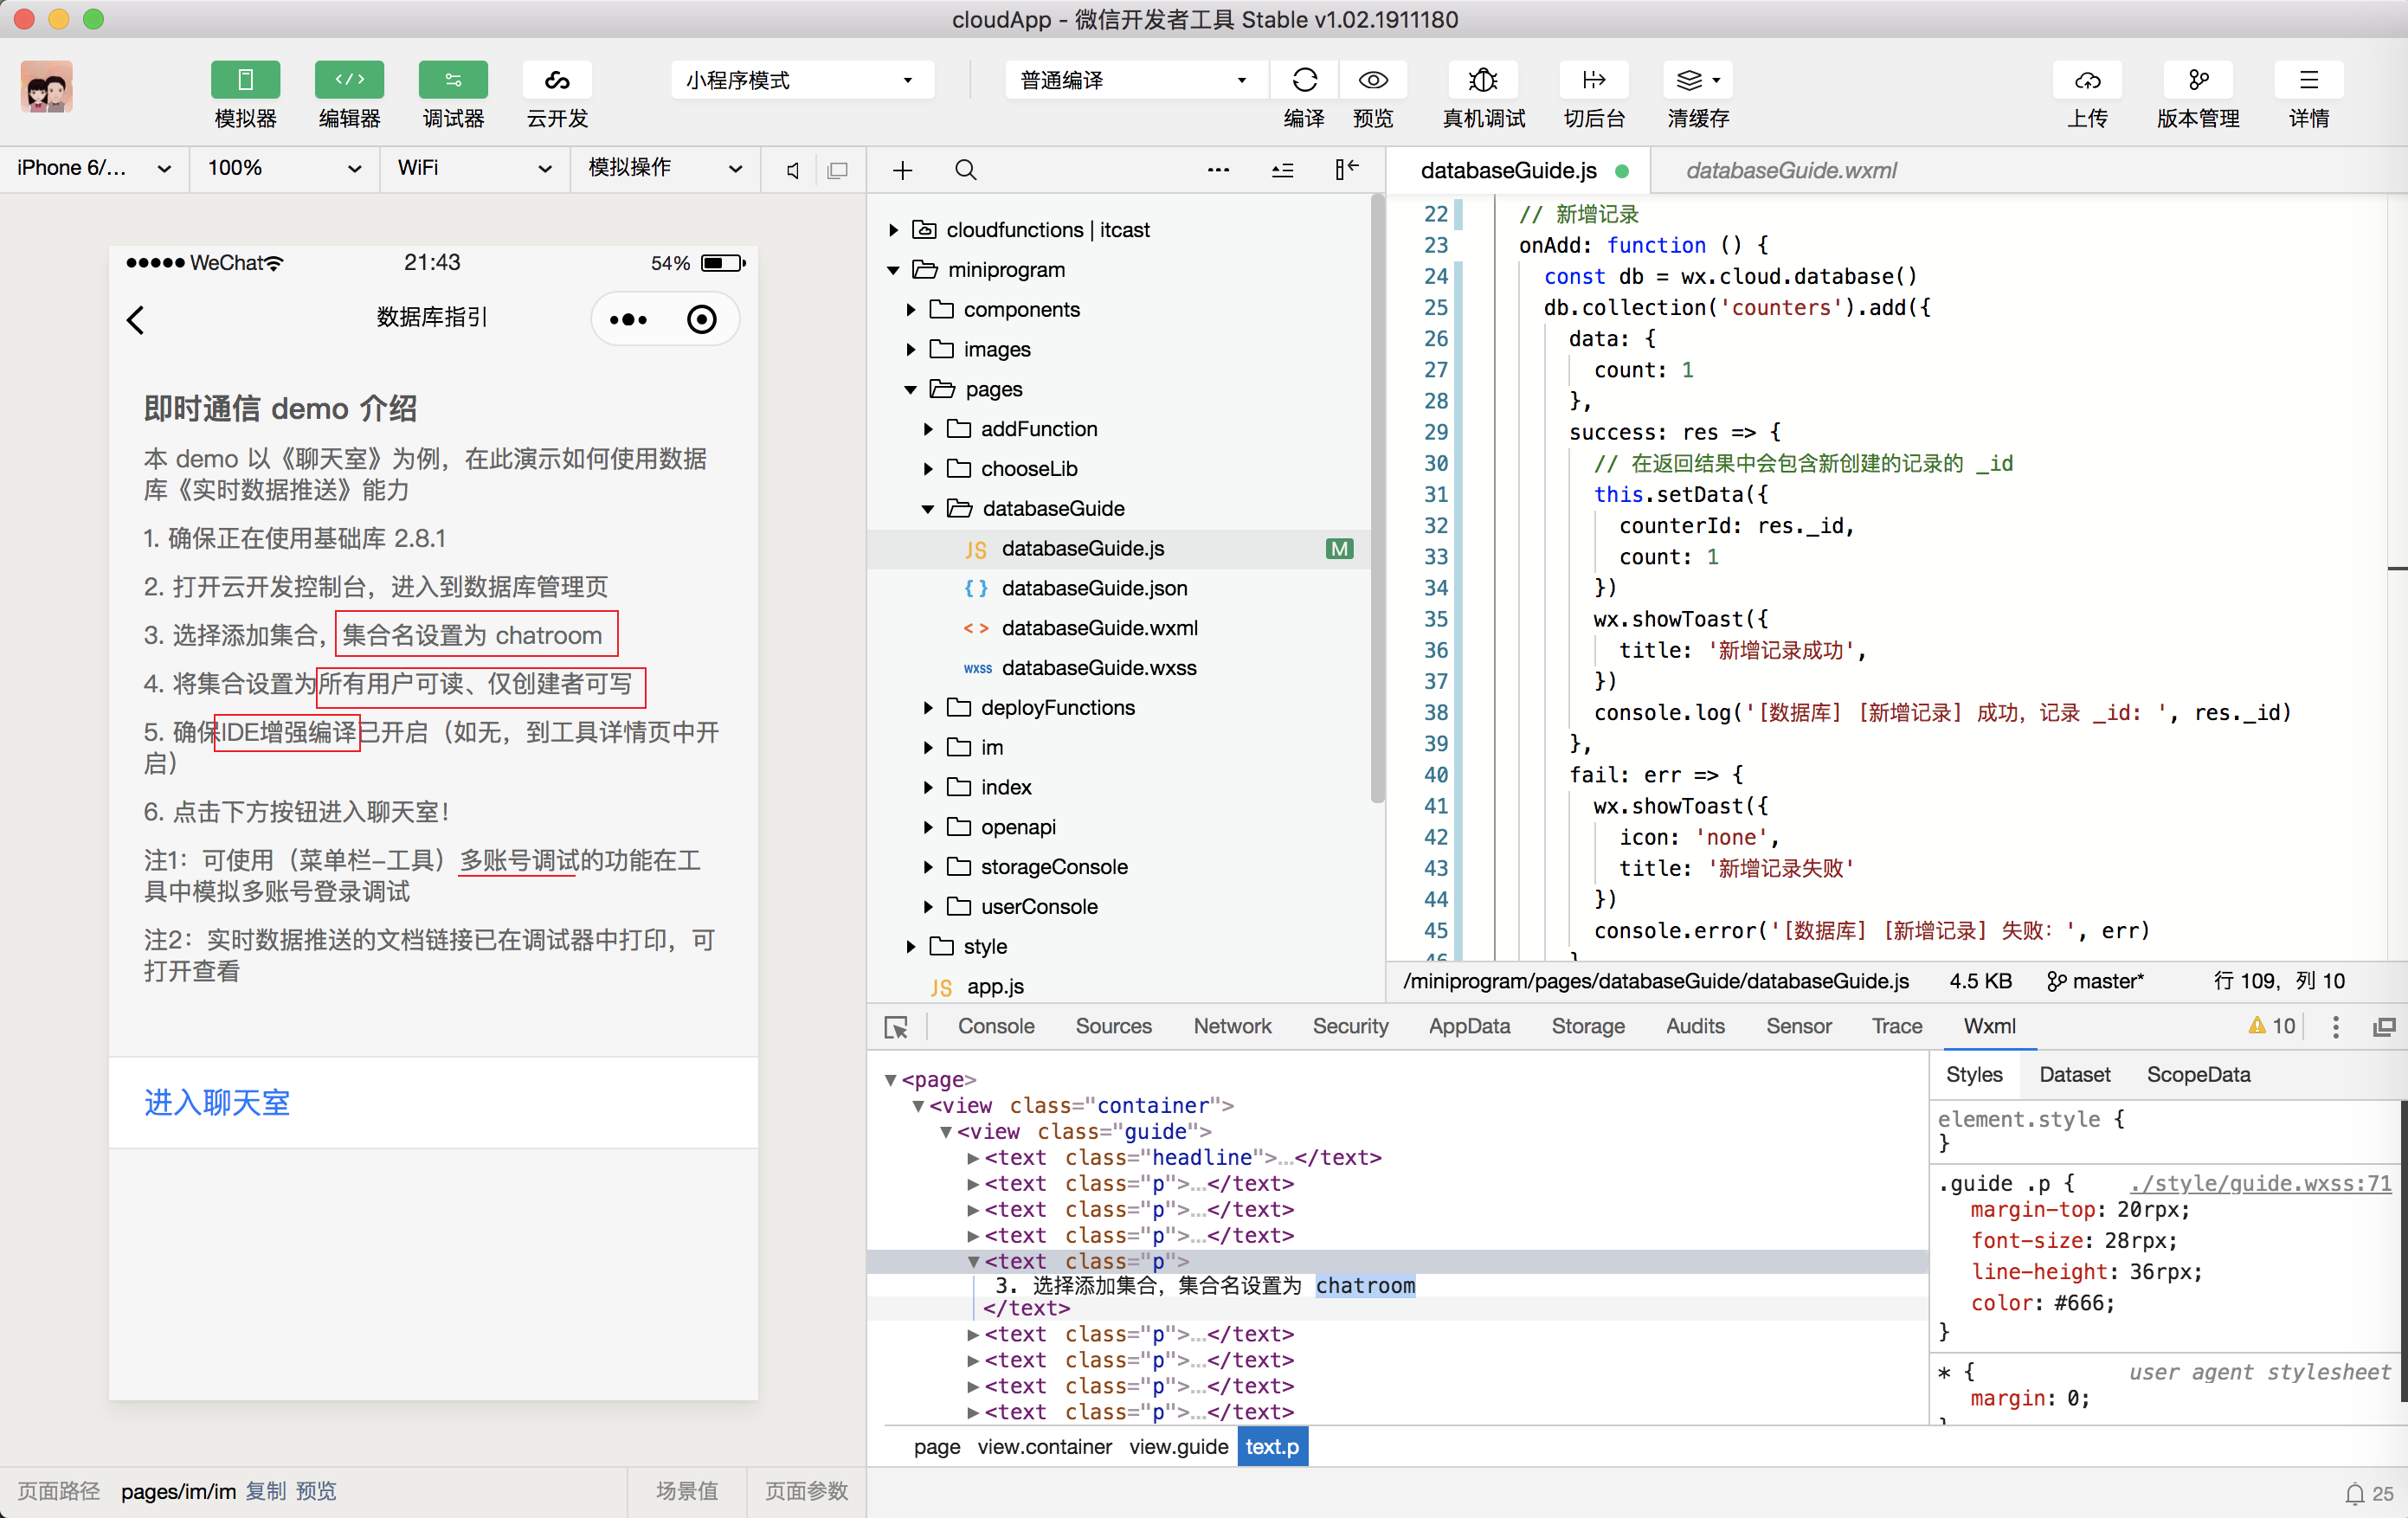Viewport: 2408px width, 1518px height.
Task: Open the 小程序模式 mode dropdown
Action: tap(802, 80)
